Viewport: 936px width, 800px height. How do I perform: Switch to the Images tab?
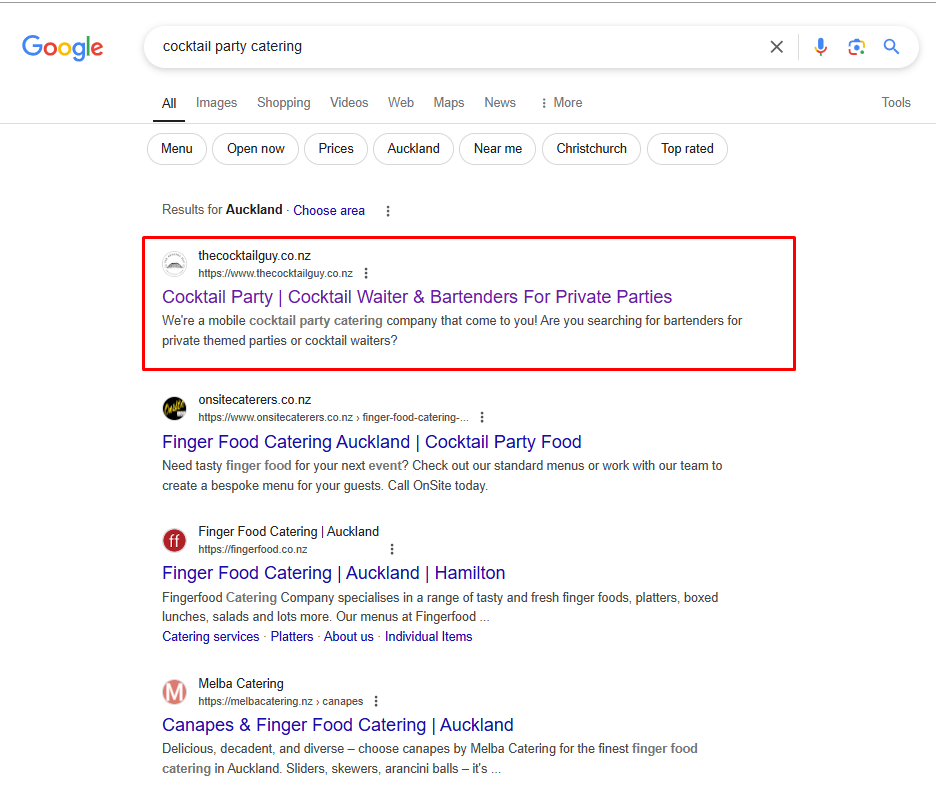[x=216, y=103]
